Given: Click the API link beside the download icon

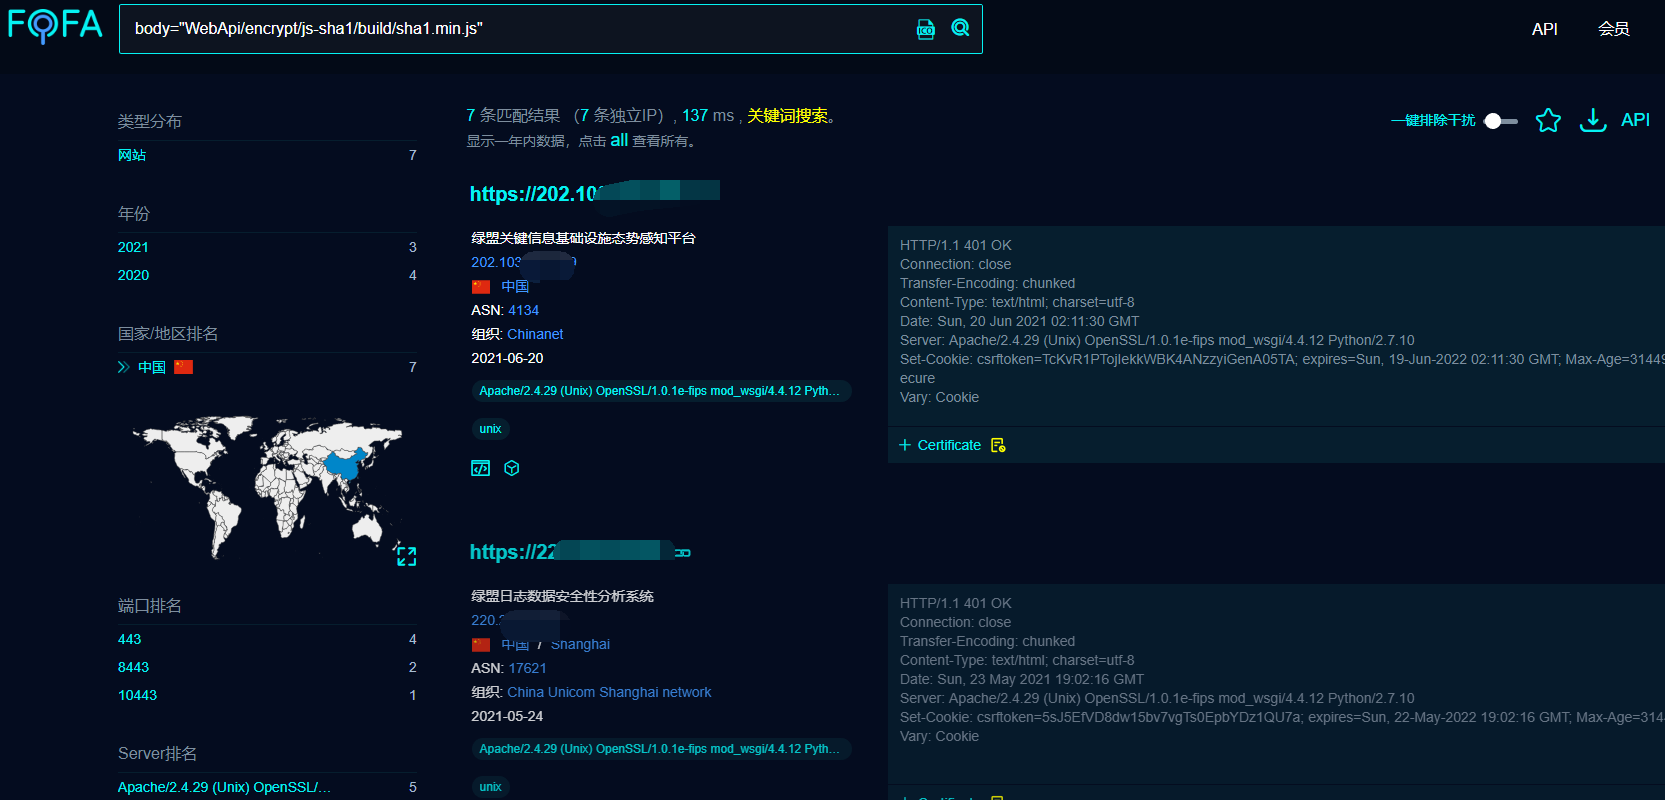Looking at the screenshot, I should click(x=1636, y=120).
